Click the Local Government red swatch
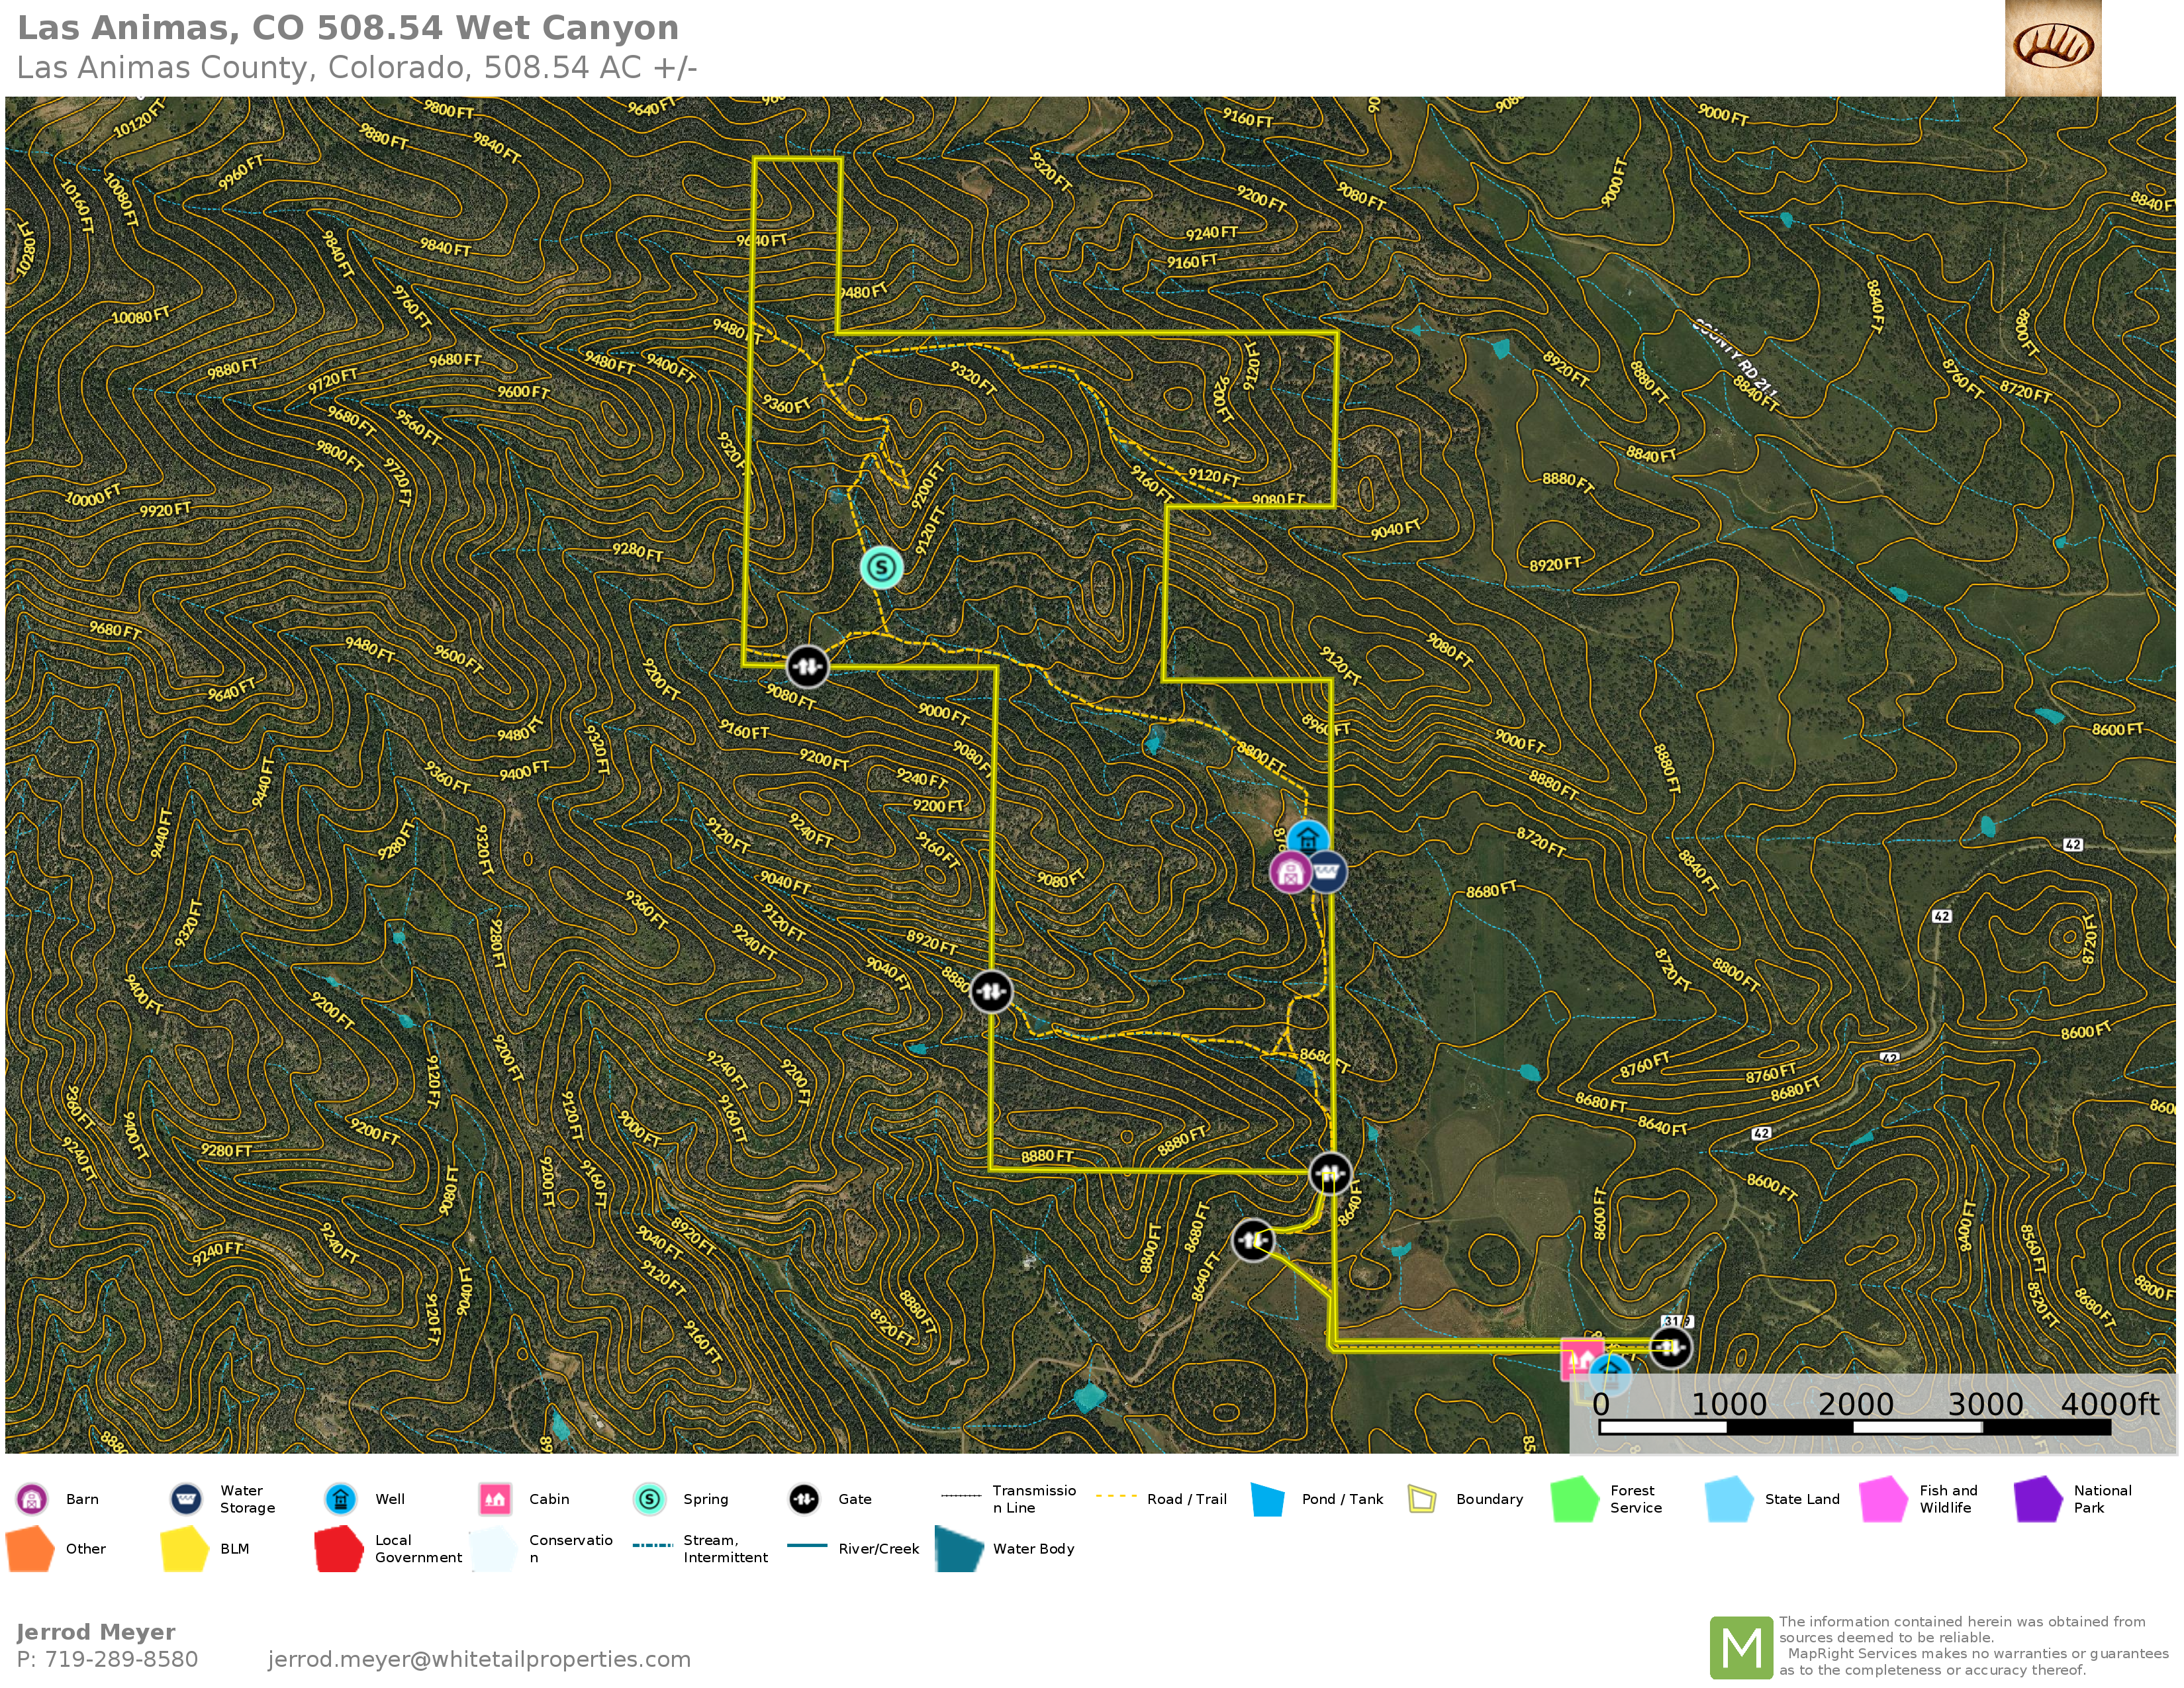The image size is (2184, 1688). point(339,1549)
